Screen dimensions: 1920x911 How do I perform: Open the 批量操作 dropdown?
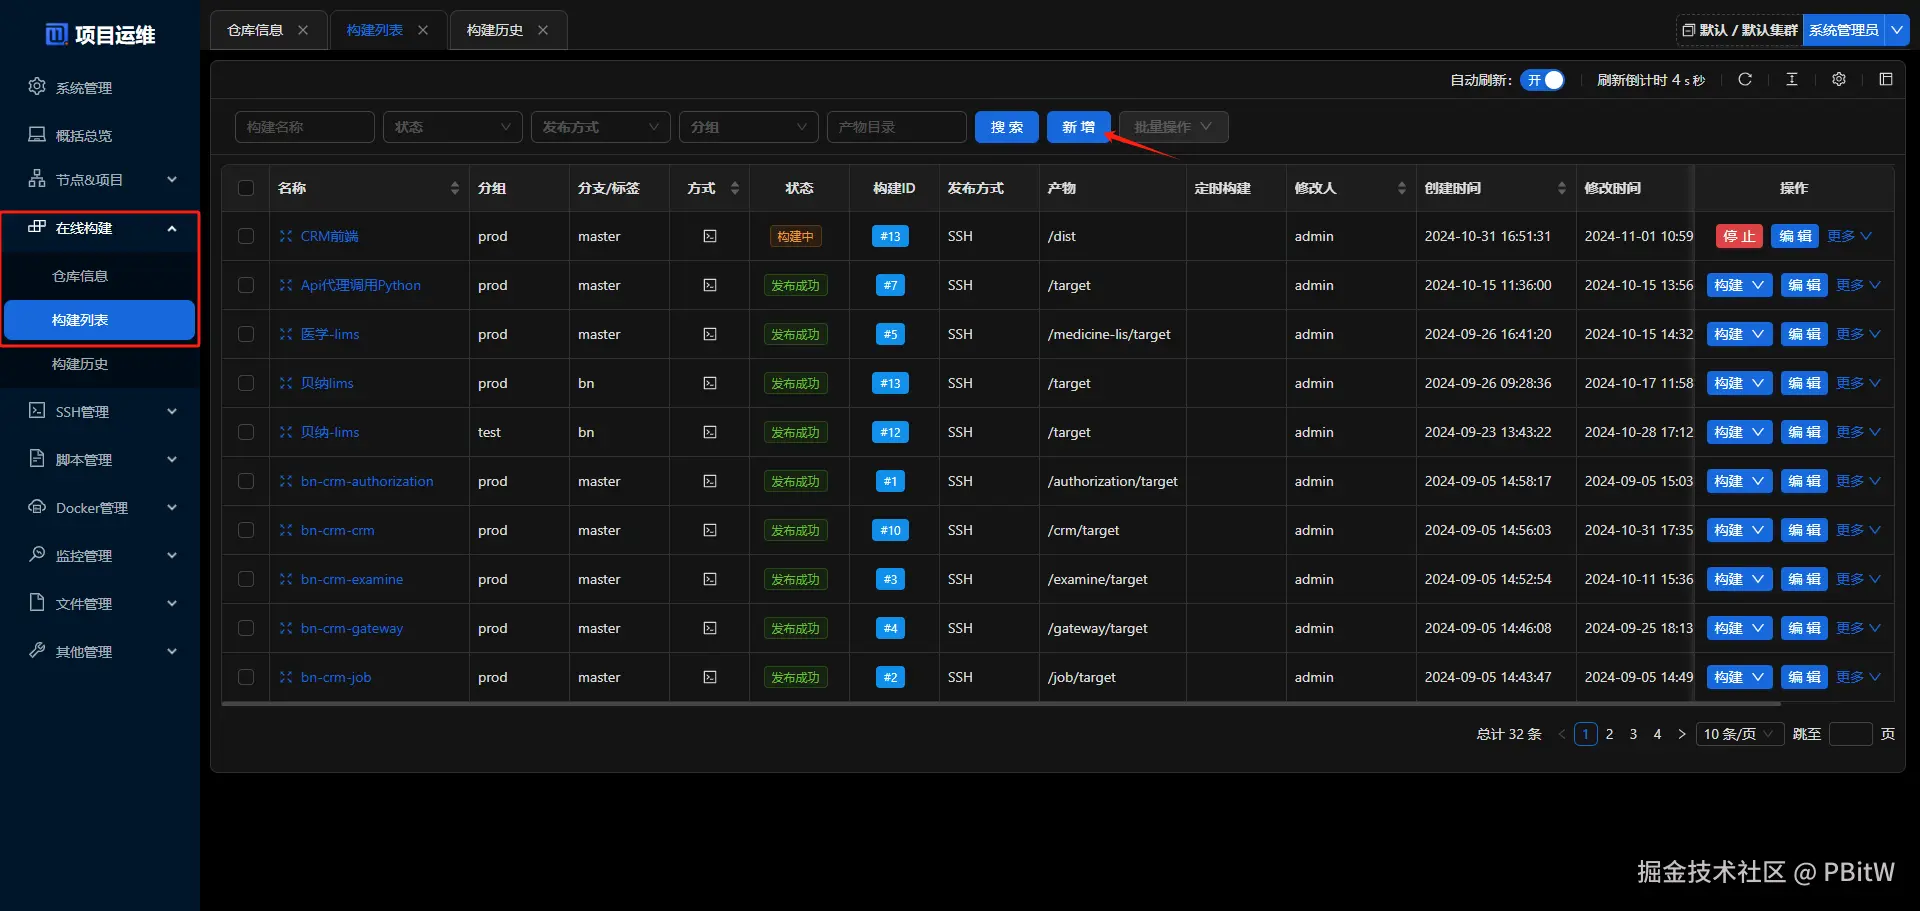click(1173, 127)
